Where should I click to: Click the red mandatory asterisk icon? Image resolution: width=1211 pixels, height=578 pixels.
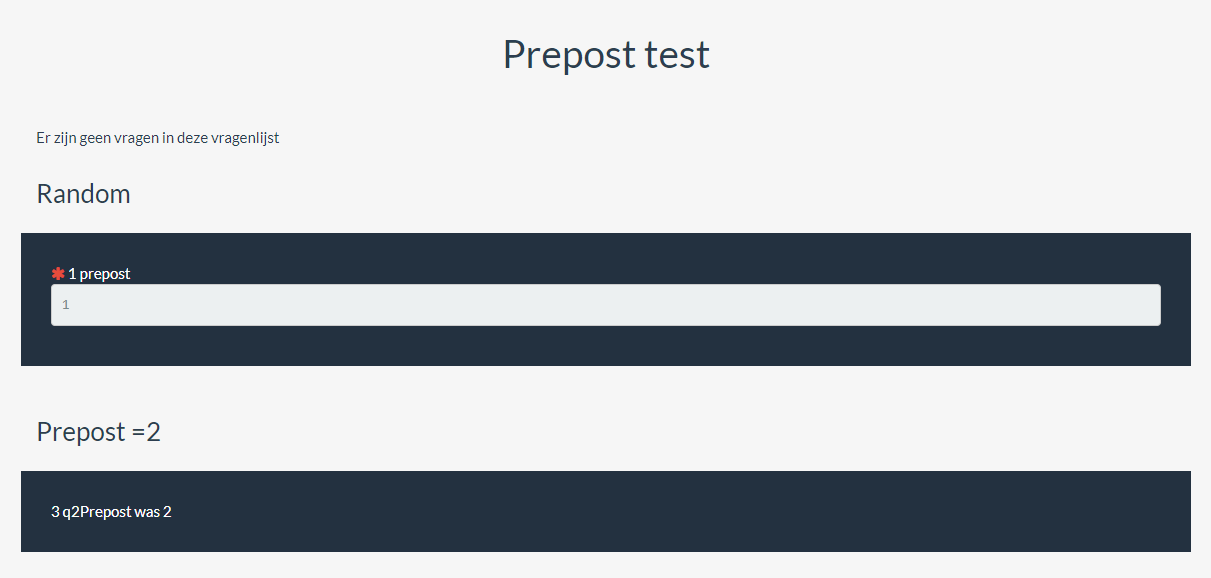click(58, 273)
